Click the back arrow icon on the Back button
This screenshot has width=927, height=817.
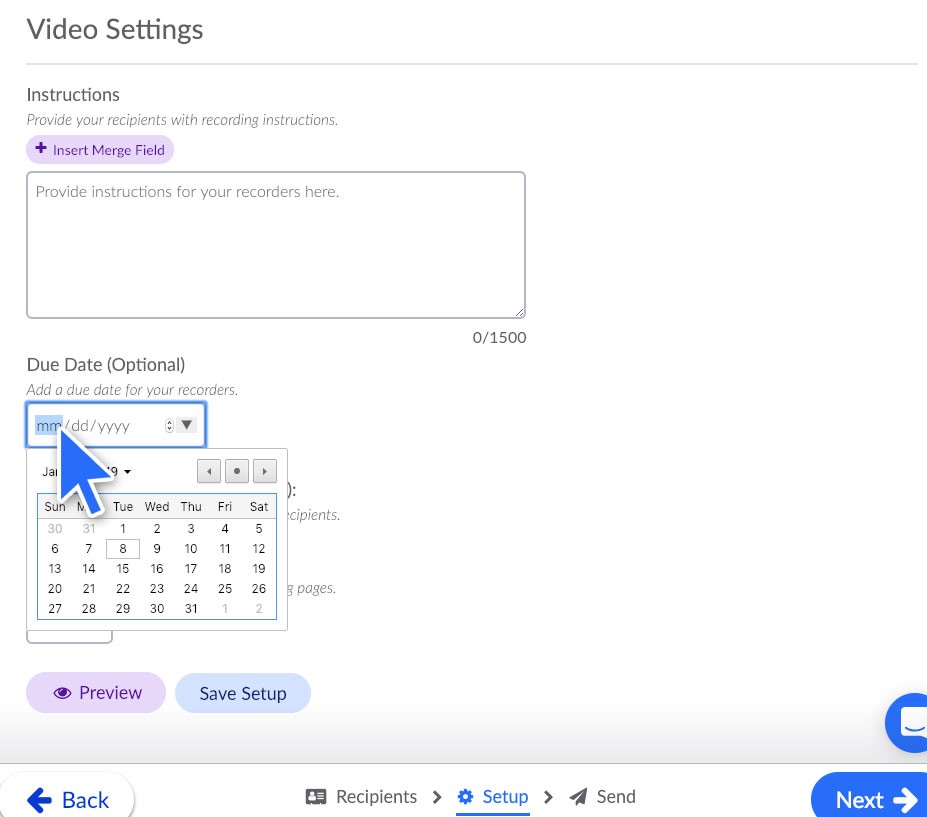(x=40, y=800)
